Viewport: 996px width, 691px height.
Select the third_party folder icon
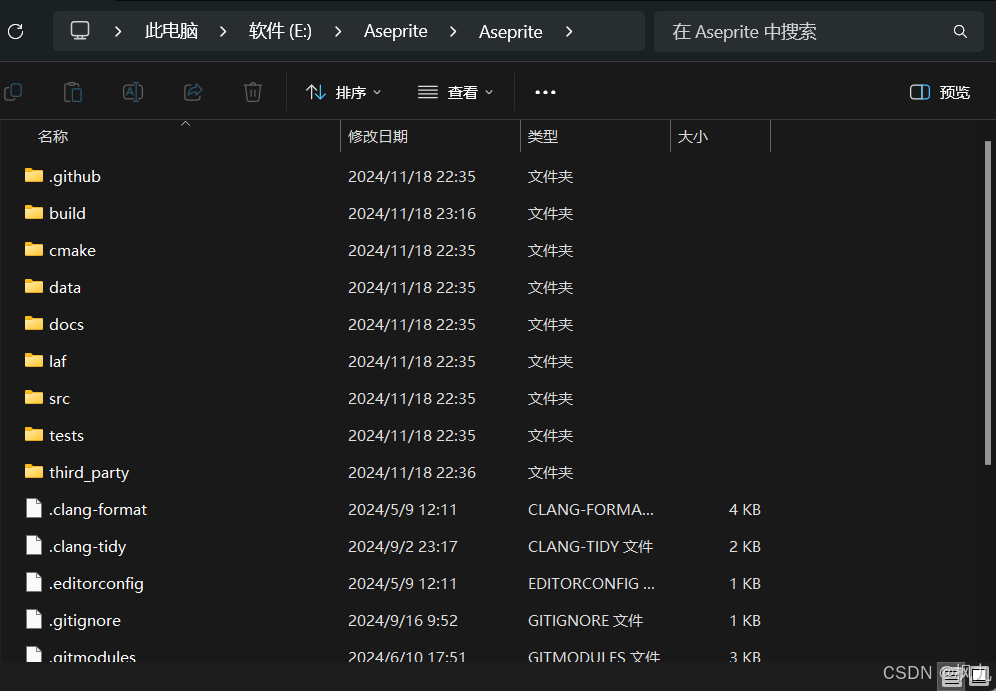click(x=34, y=472)
